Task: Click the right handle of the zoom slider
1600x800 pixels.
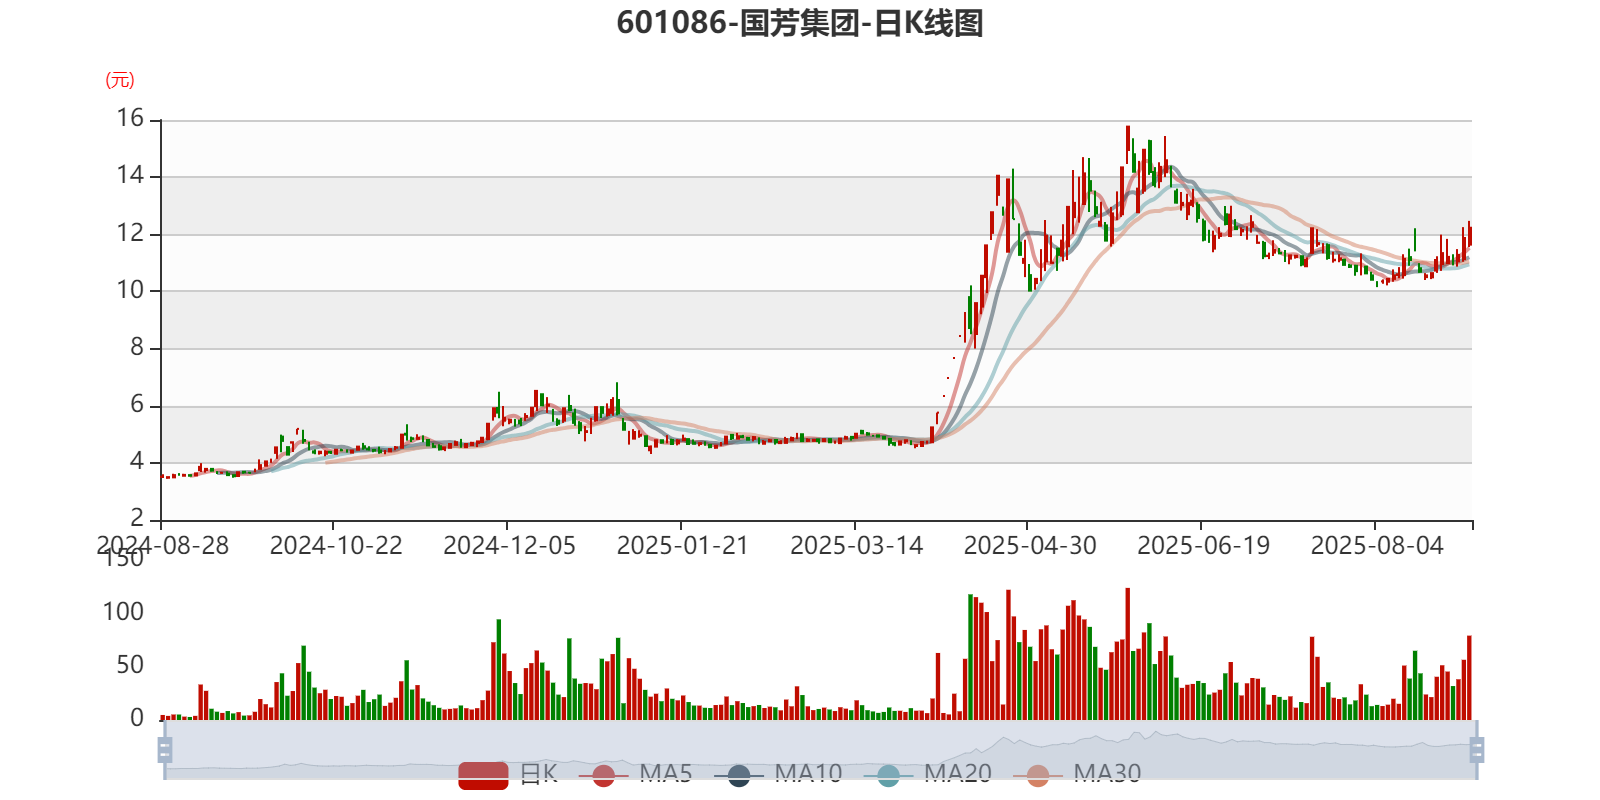Action: (x=1477, y=749)
